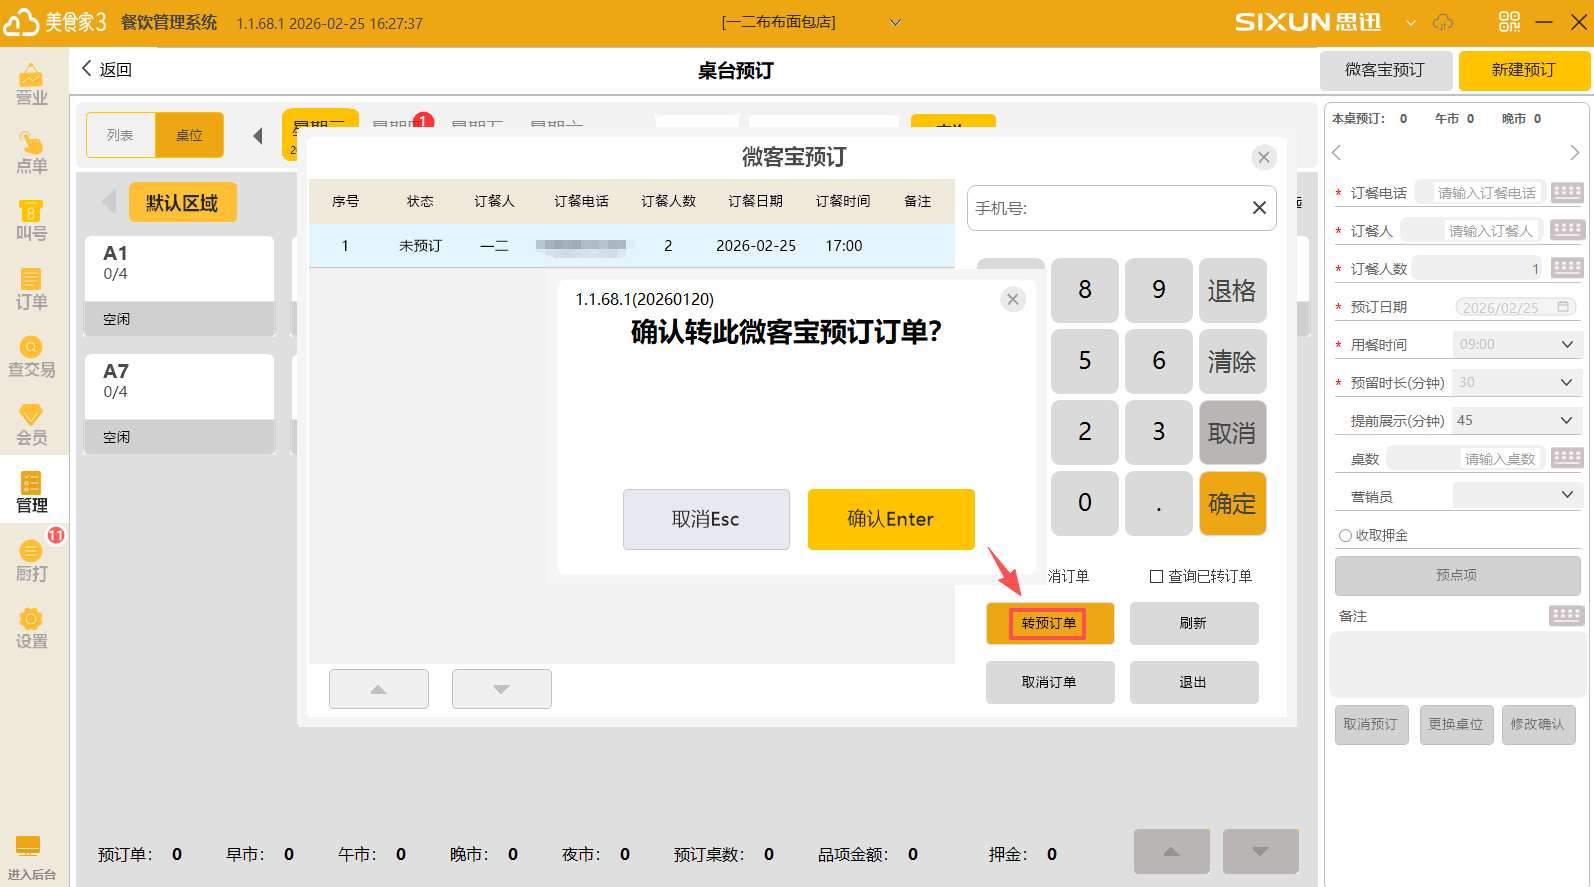1594x887 pixels.
Task: Open the 营业 sidebar icon
Action: (x=31, y=84)
